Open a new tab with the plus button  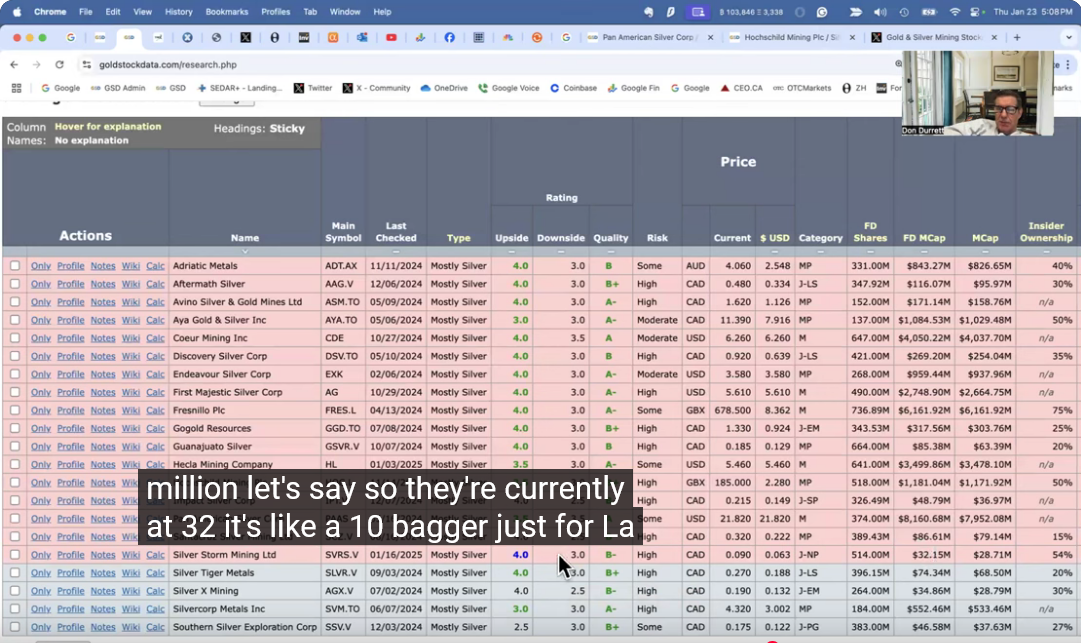[x=1017, y=37]
